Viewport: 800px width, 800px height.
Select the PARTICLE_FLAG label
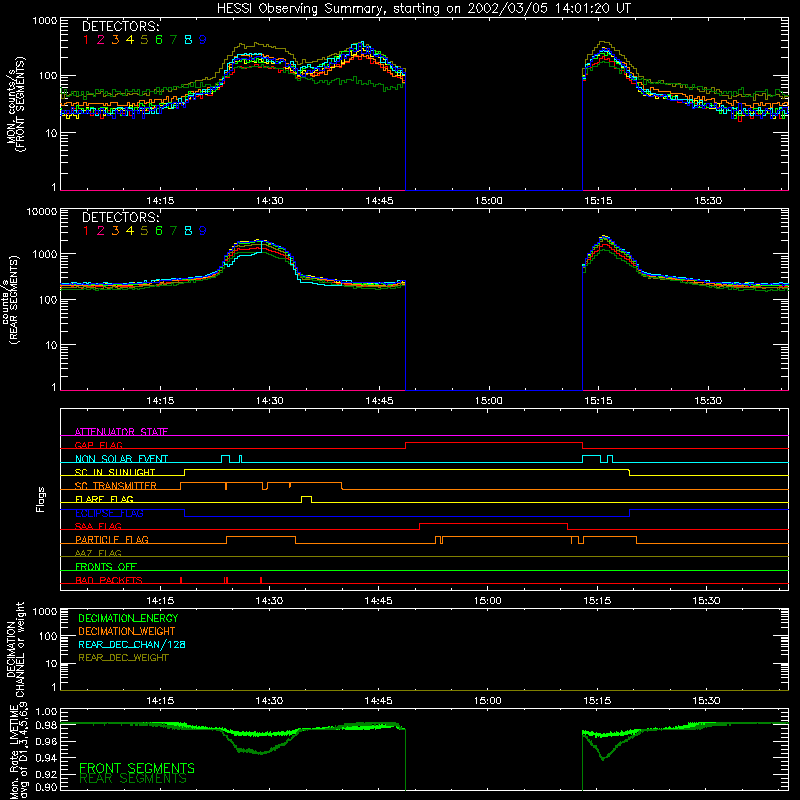click(112, 540)
